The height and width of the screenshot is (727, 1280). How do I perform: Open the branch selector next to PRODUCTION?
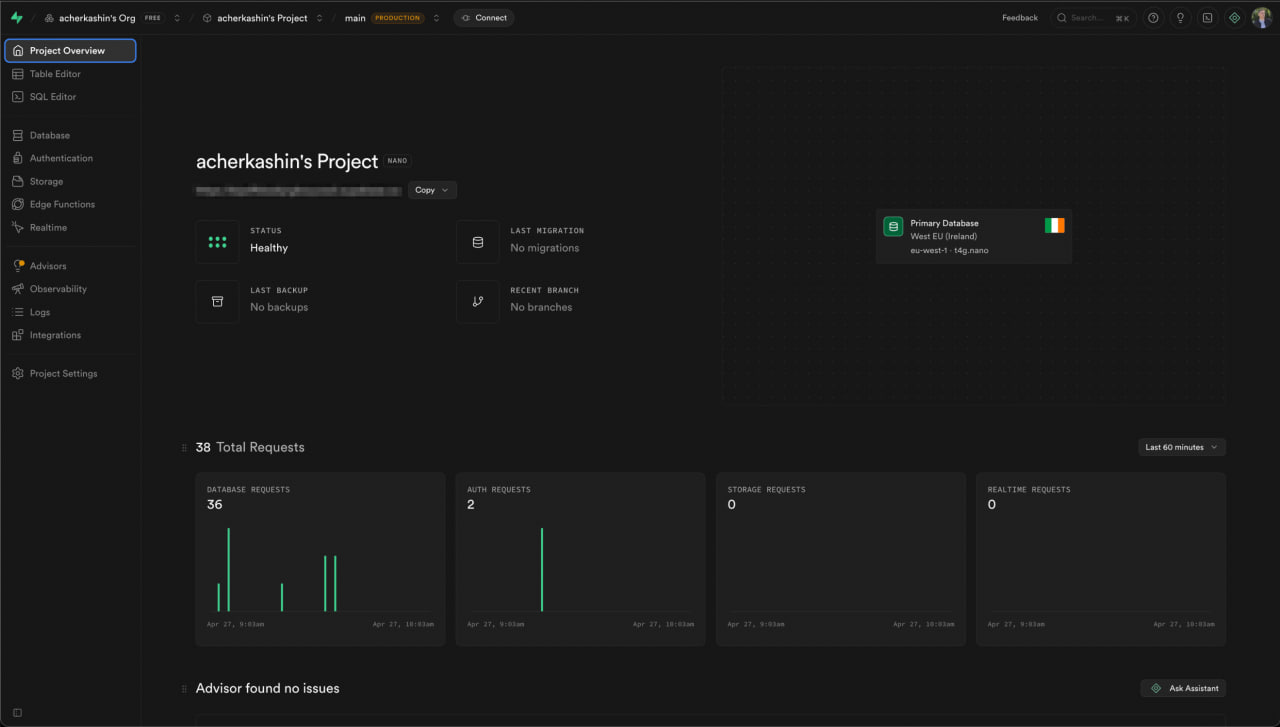436,18
